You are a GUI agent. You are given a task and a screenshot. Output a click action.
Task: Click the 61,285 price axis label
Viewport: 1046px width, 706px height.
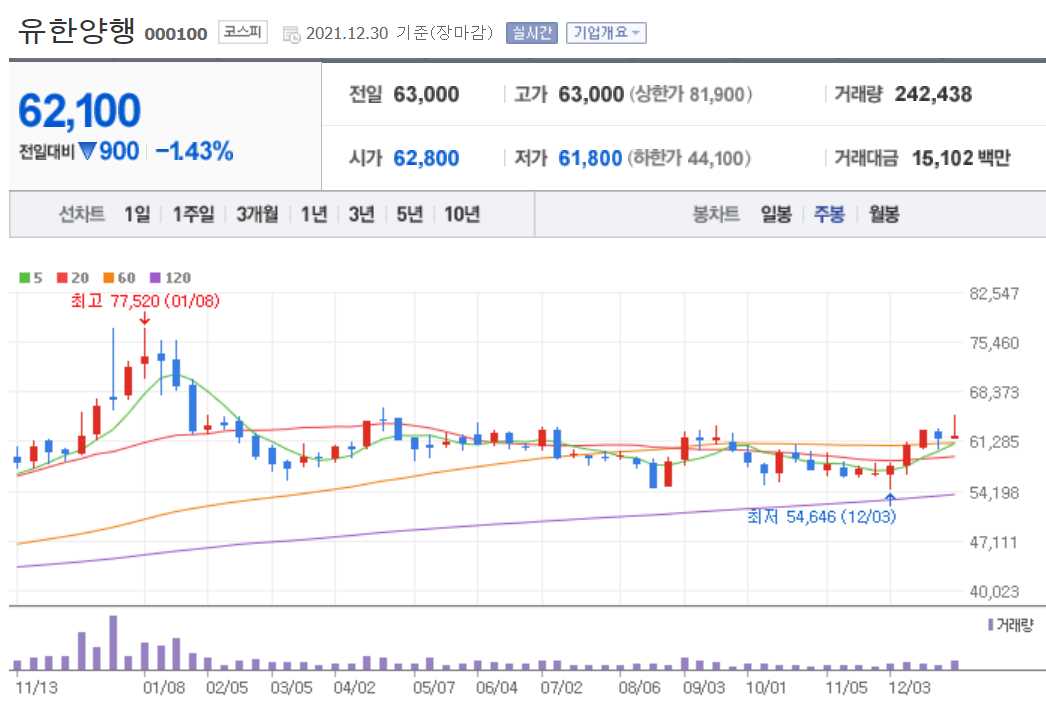click(994, 442)
